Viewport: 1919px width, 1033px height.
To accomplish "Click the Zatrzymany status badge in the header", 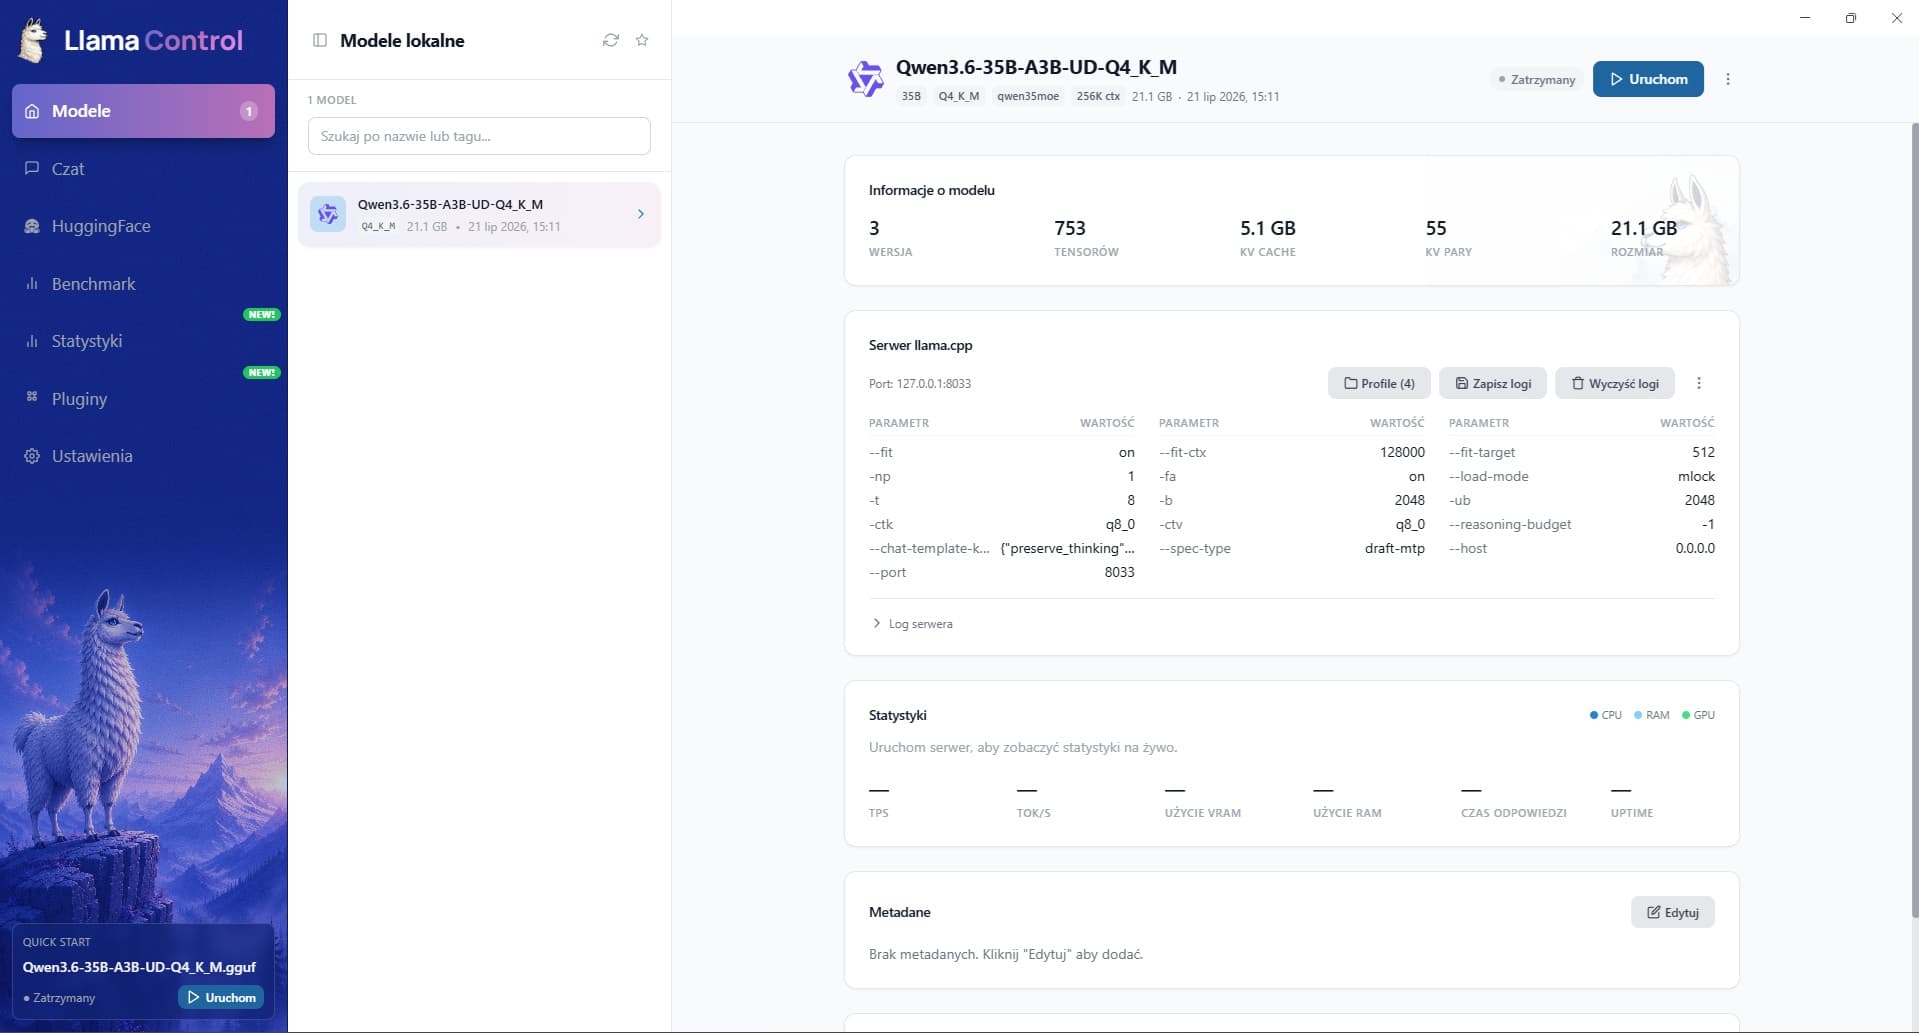I will coord(1537,79).
